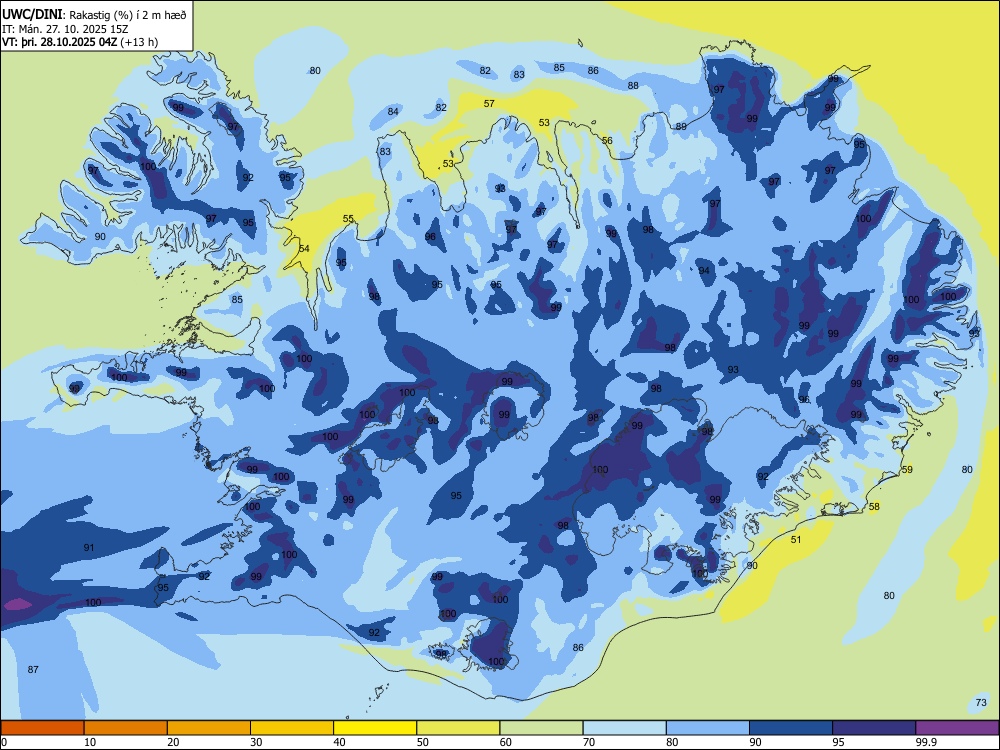
Task: Select the '89' humidity value on map
Action: click(x=681, y=126)
